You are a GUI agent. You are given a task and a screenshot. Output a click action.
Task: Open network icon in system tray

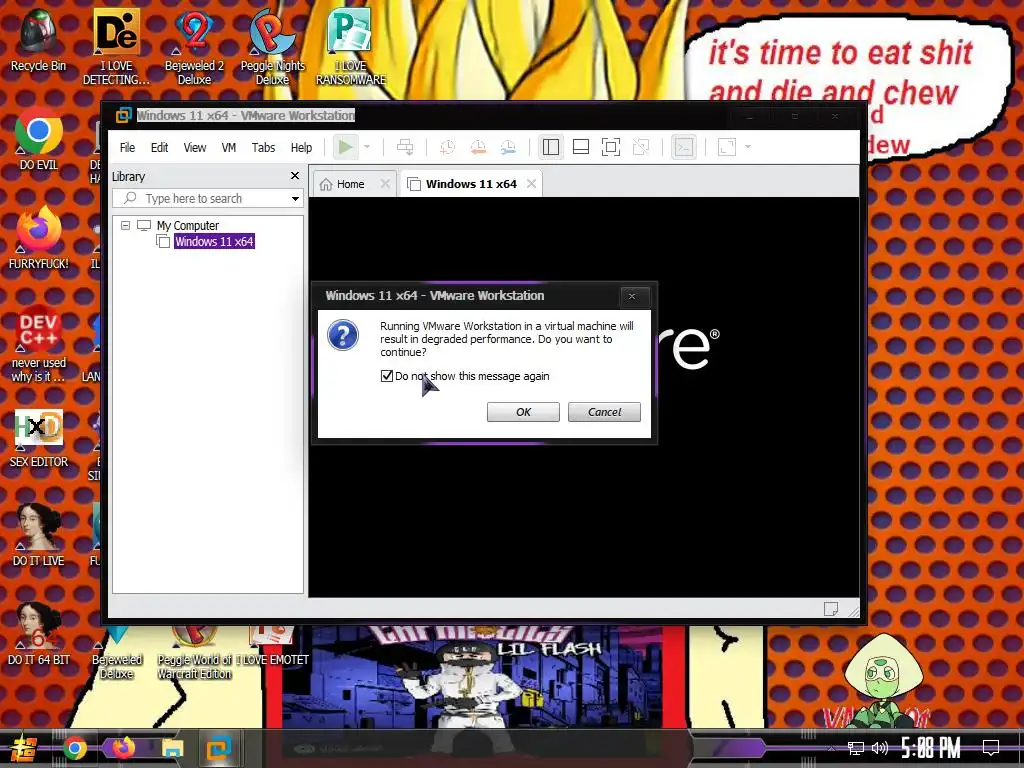(x=856, y=748)
